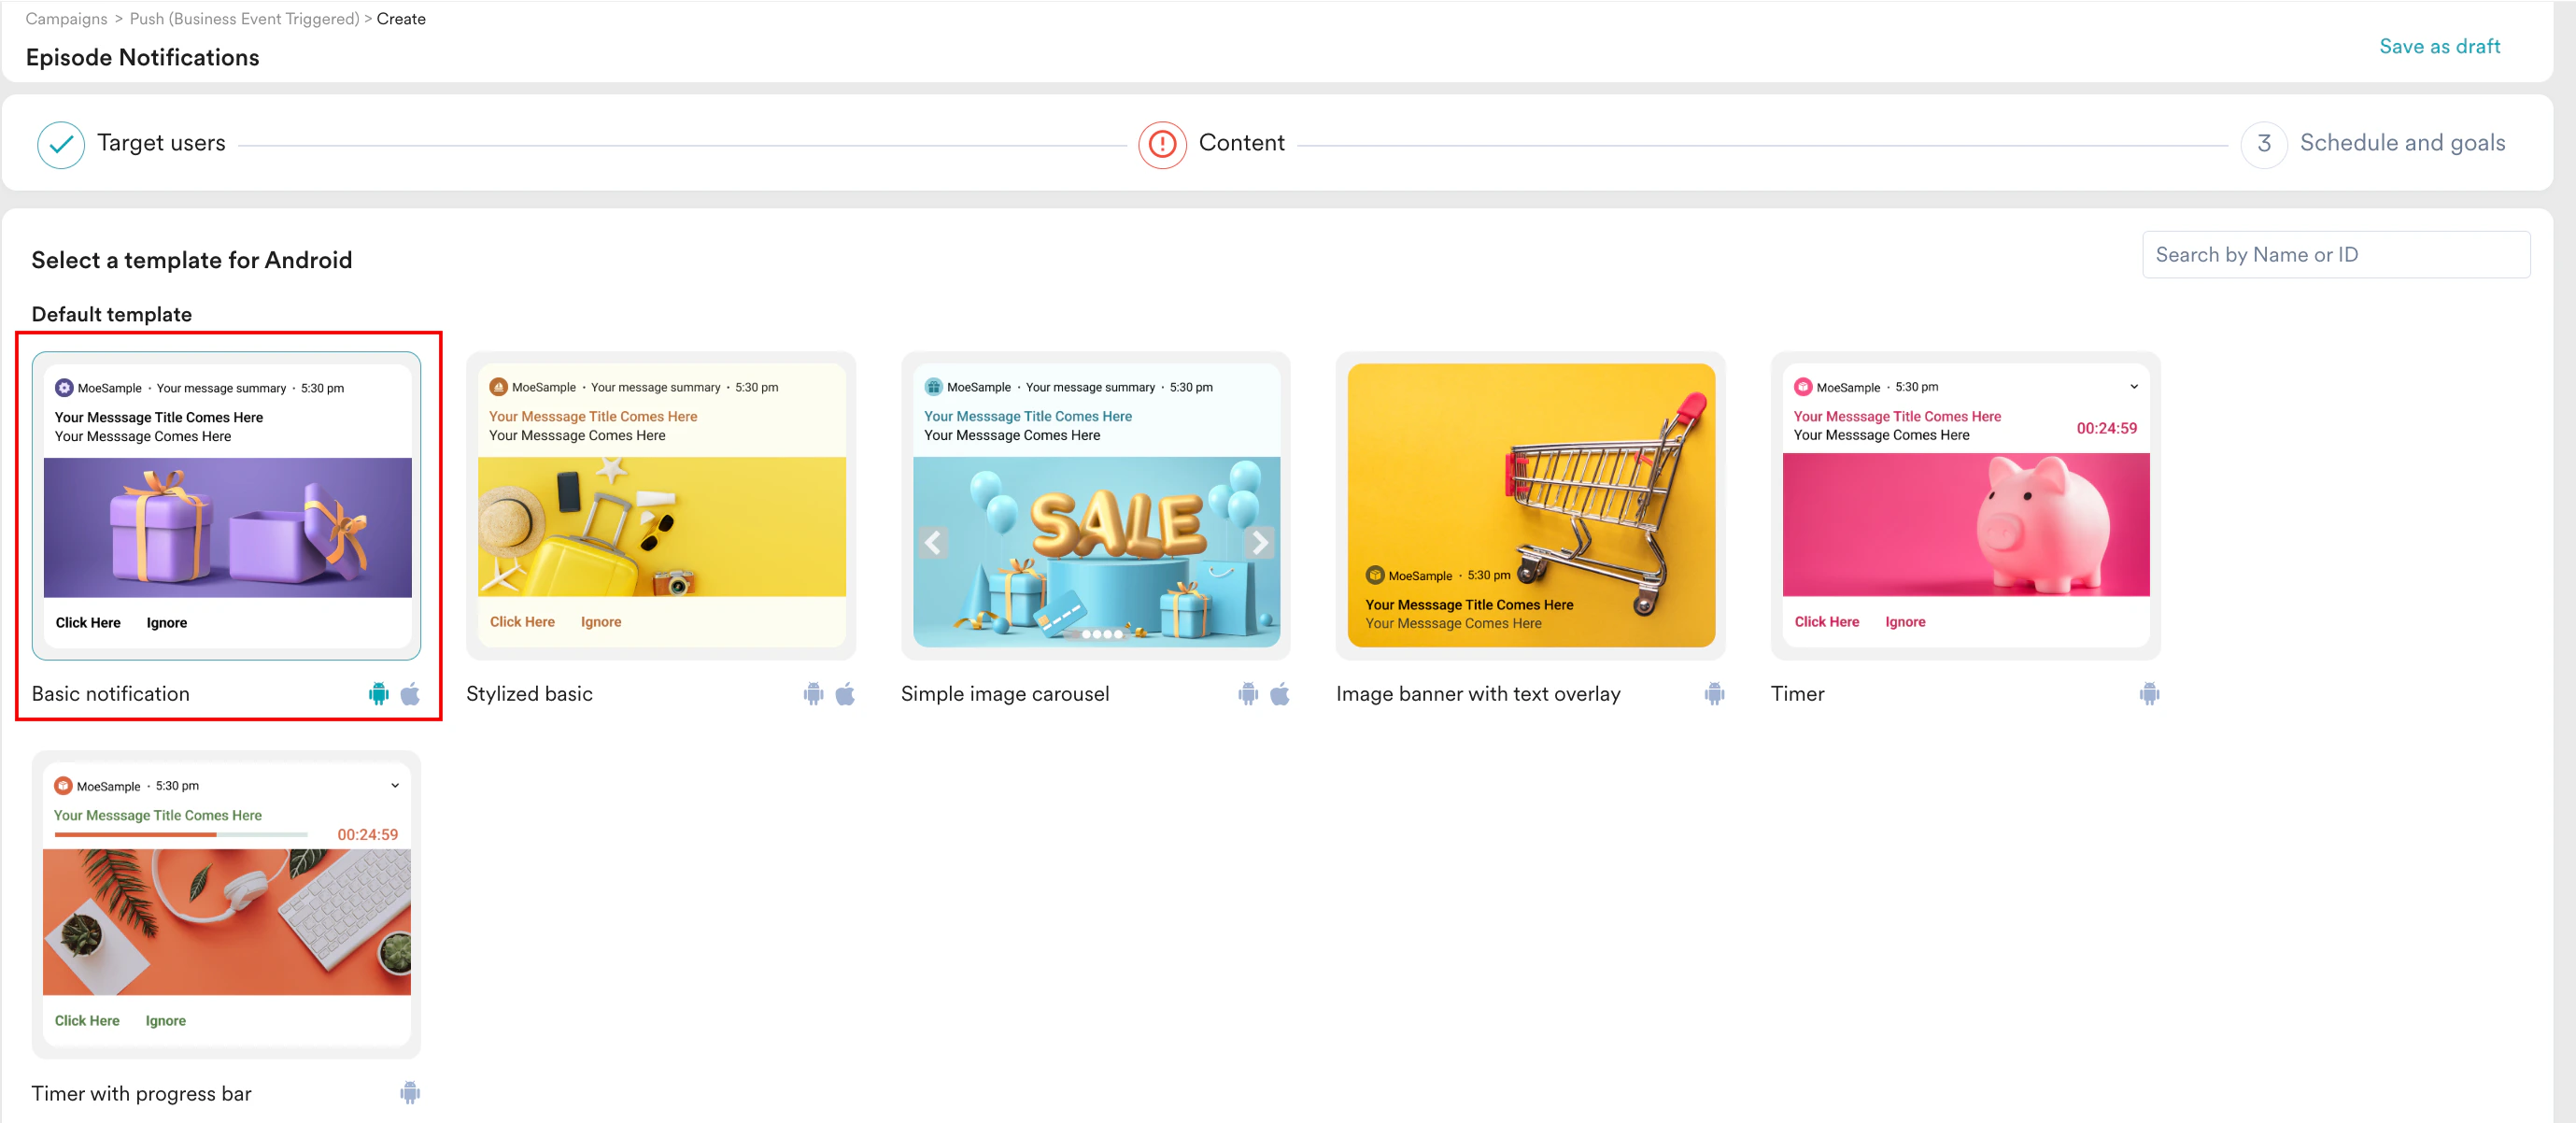Click the Content step warning icon

(x=1162, y=144)
